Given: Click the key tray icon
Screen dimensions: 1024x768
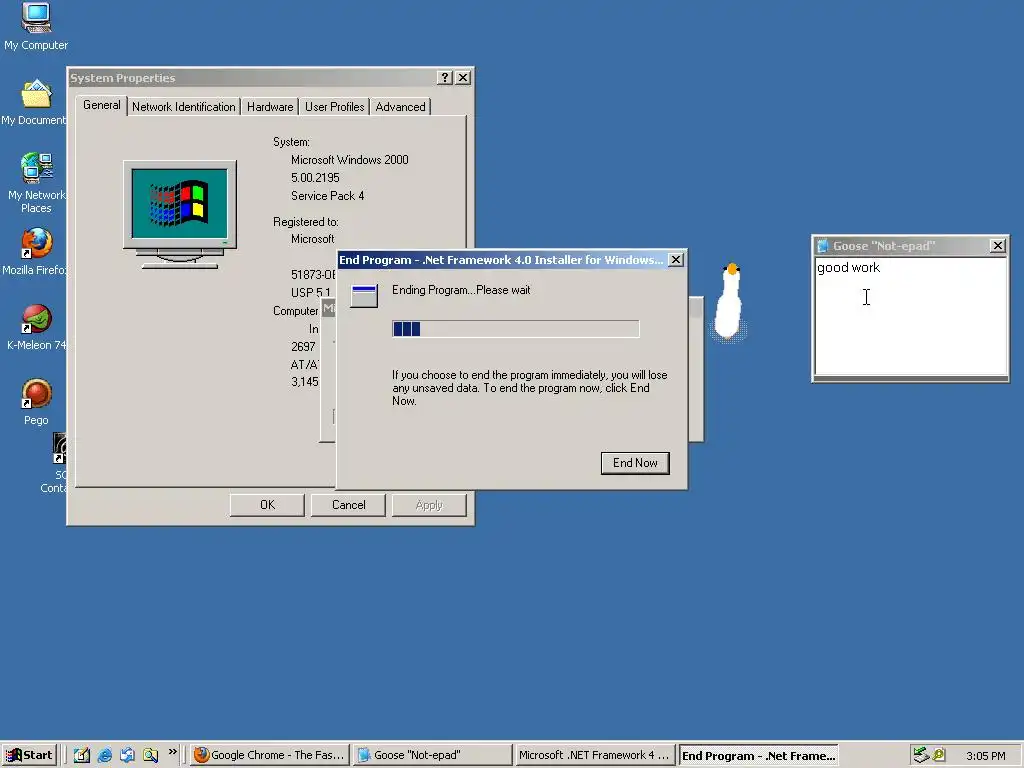Looking at the screenshot, I should tap(939, 755).
